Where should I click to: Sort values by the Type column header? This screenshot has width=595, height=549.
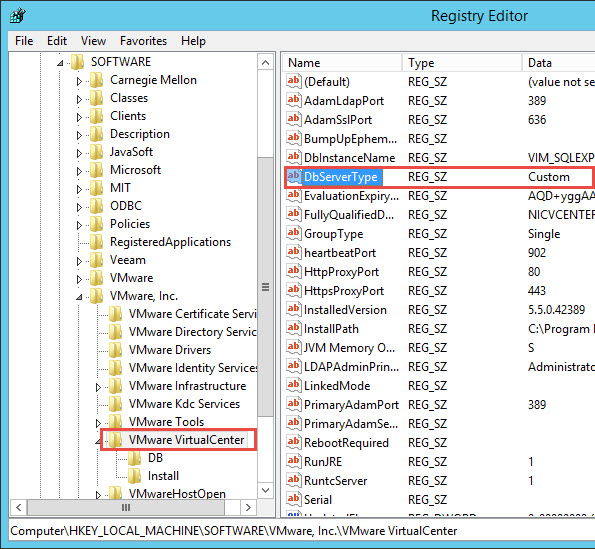click(462, 63)
